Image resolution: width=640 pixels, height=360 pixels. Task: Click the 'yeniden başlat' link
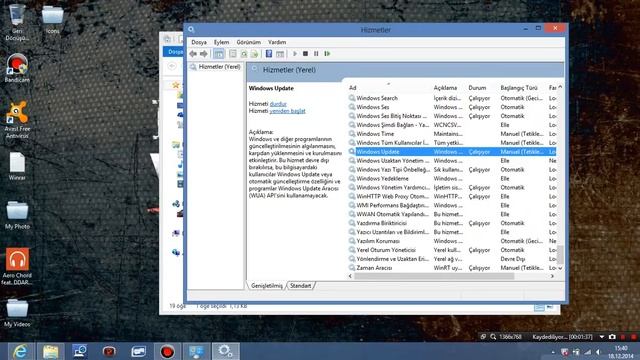pos(287,111)
